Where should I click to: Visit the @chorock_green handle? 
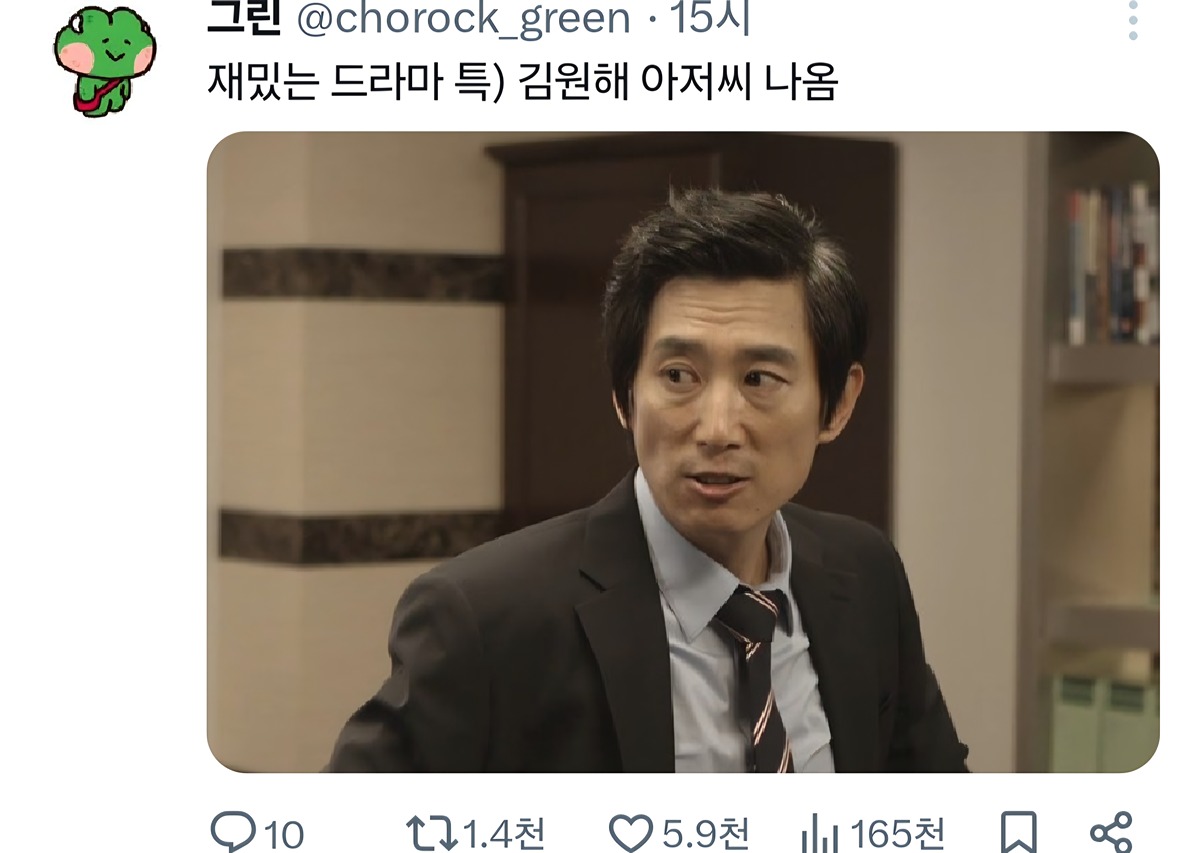pyautogui.click(x=465, y=18)
